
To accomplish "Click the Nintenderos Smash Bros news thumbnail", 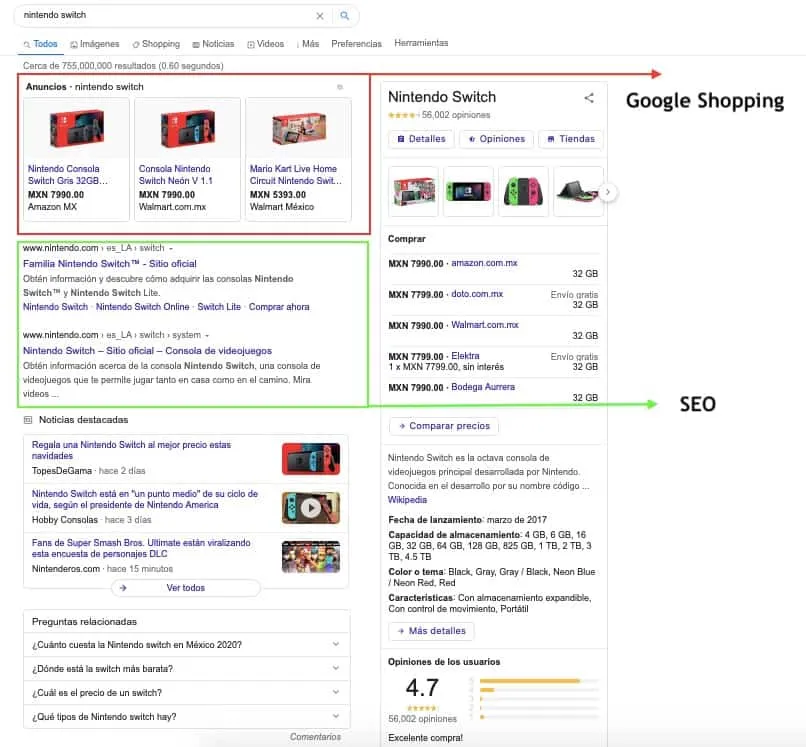I will (310, 556).
